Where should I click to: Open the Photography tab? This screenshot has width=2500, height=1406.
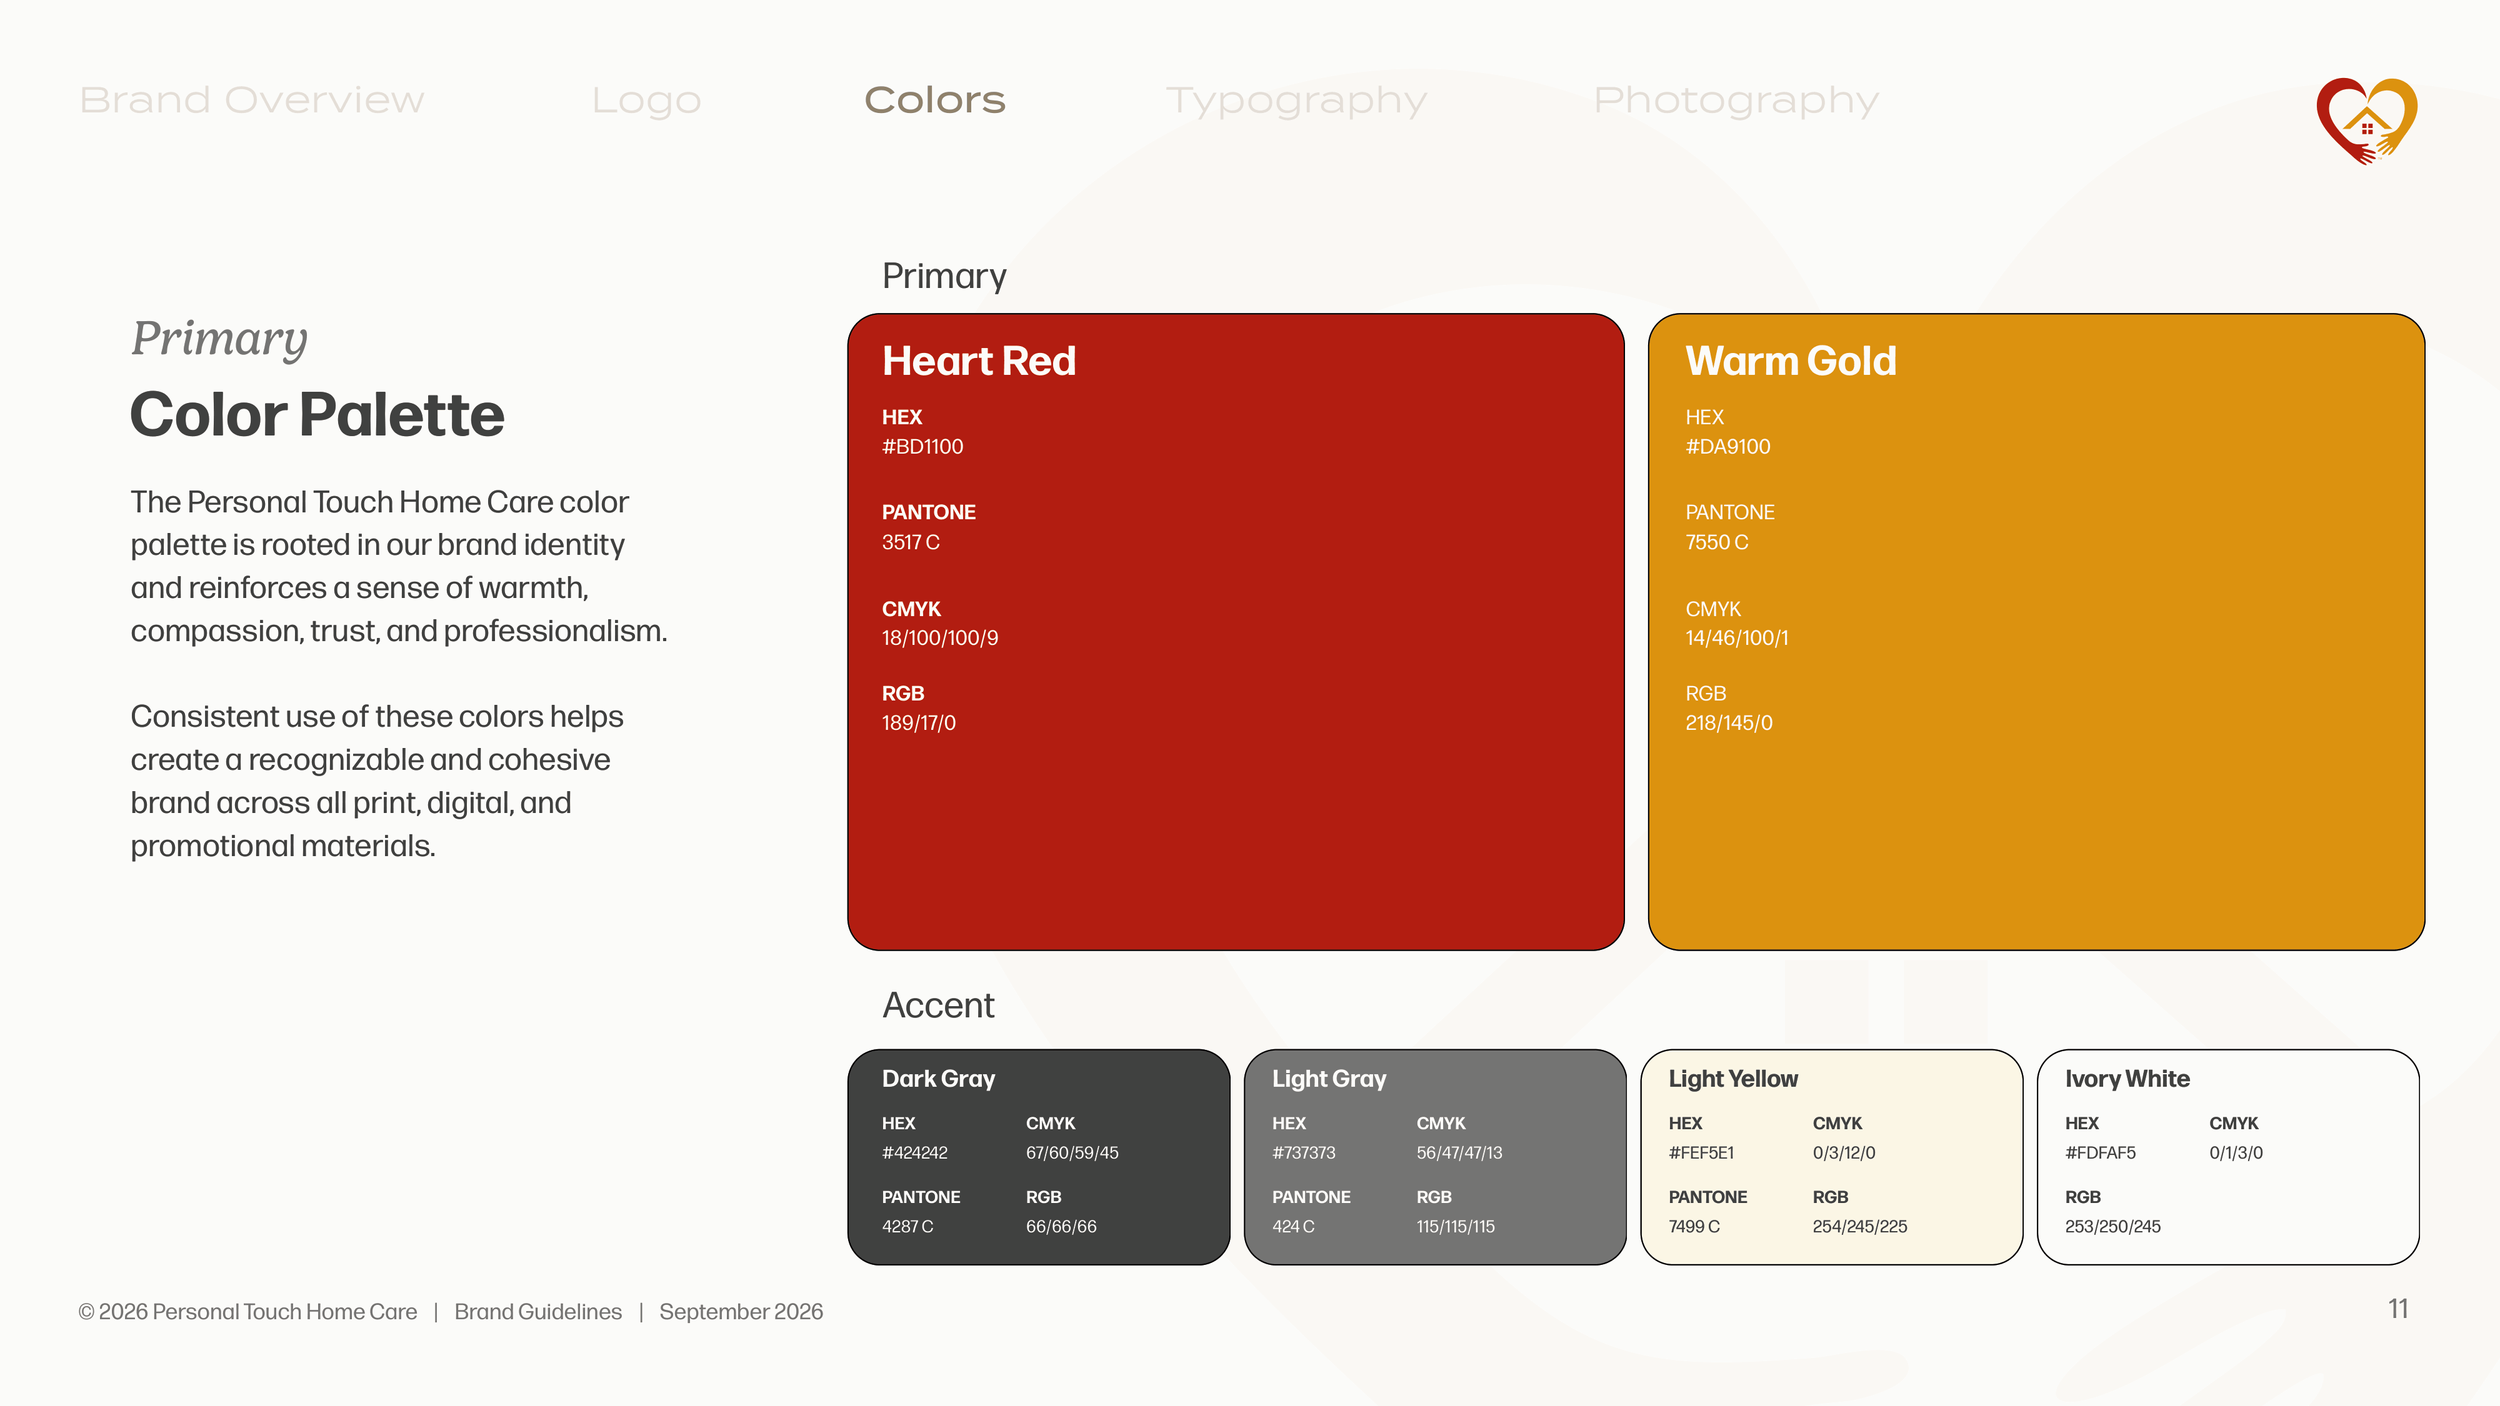[x=1737, y=101]
